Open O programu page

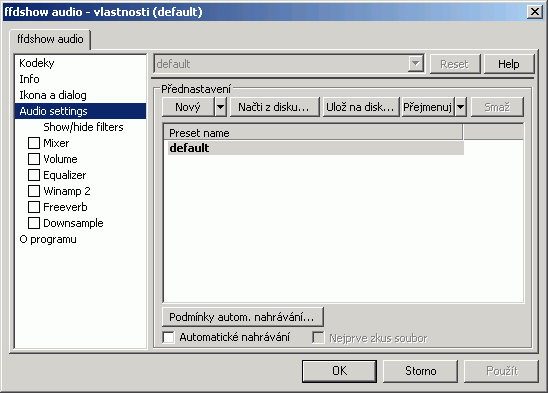pyautogui.click(x=48, y=240)
